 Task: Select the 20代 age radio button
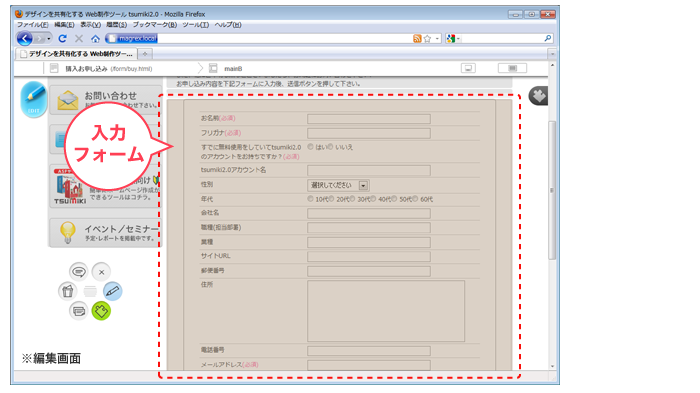332,199
